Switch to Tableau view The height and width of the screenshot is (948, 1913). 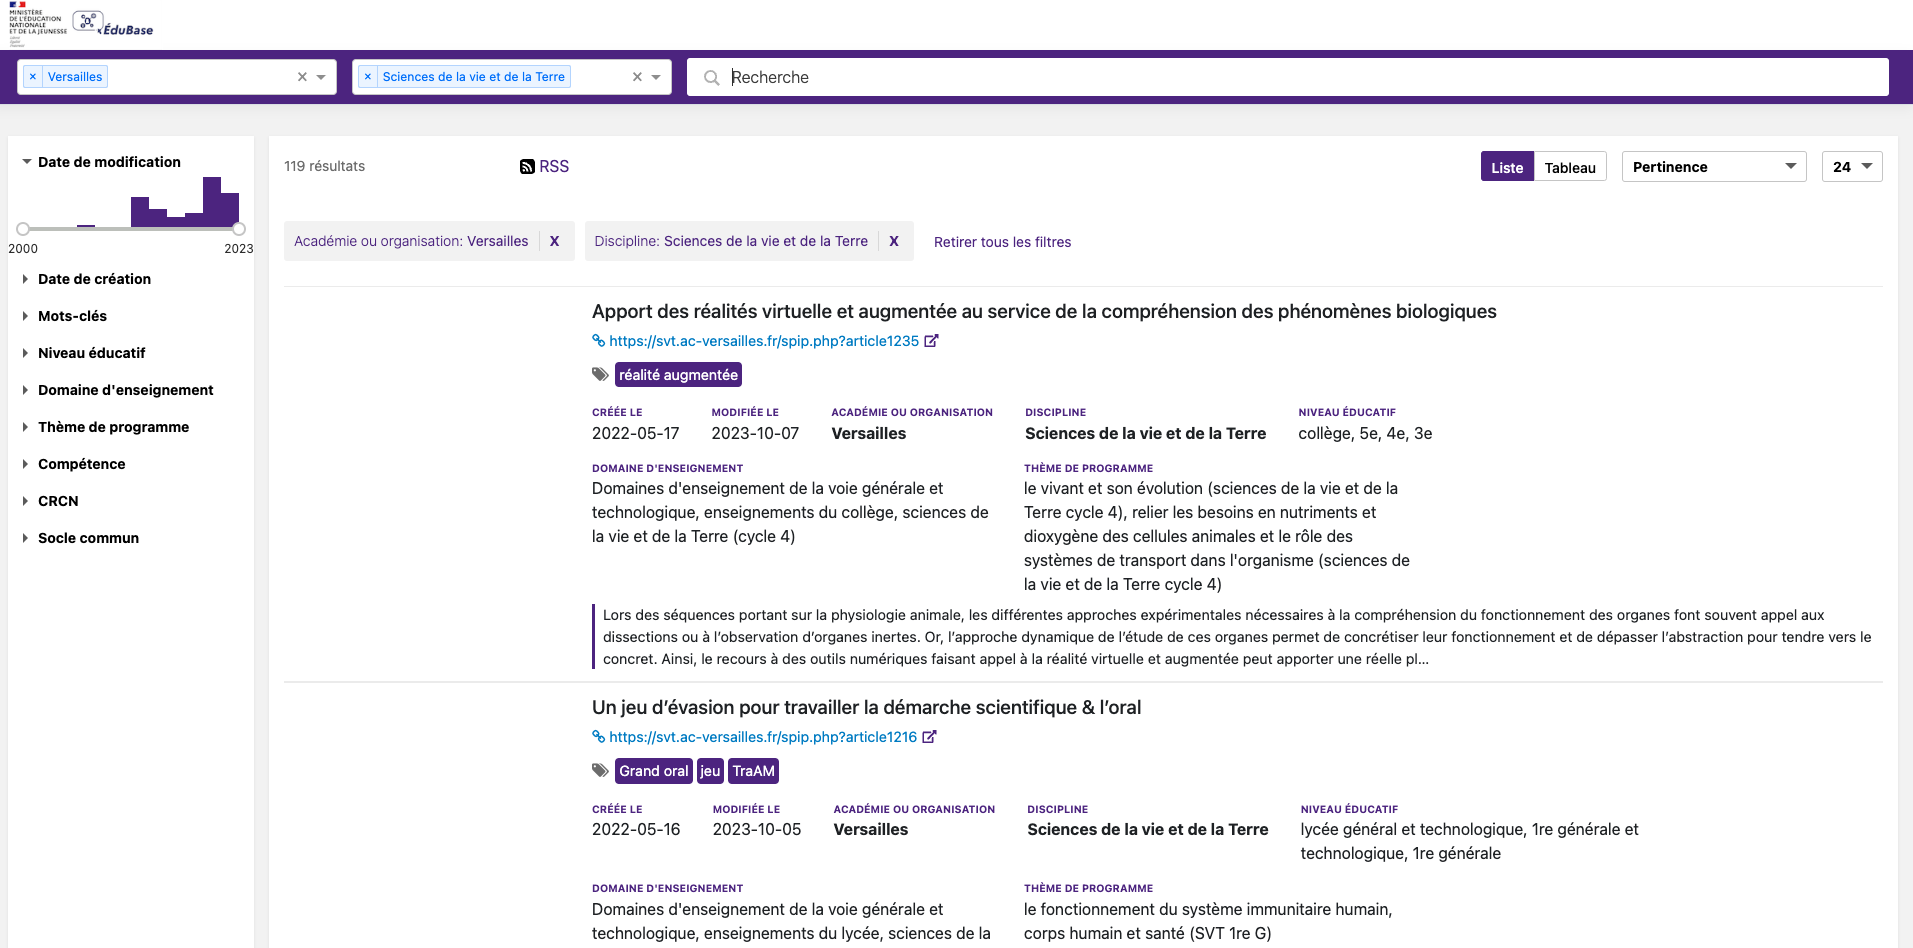pyautogui.click(x=1569, y=167)
